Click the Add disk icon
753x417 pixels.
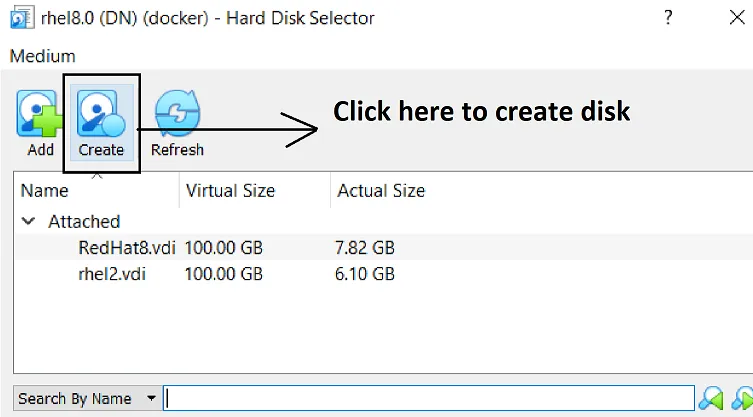pyautogui.click(x=40, y=114)
